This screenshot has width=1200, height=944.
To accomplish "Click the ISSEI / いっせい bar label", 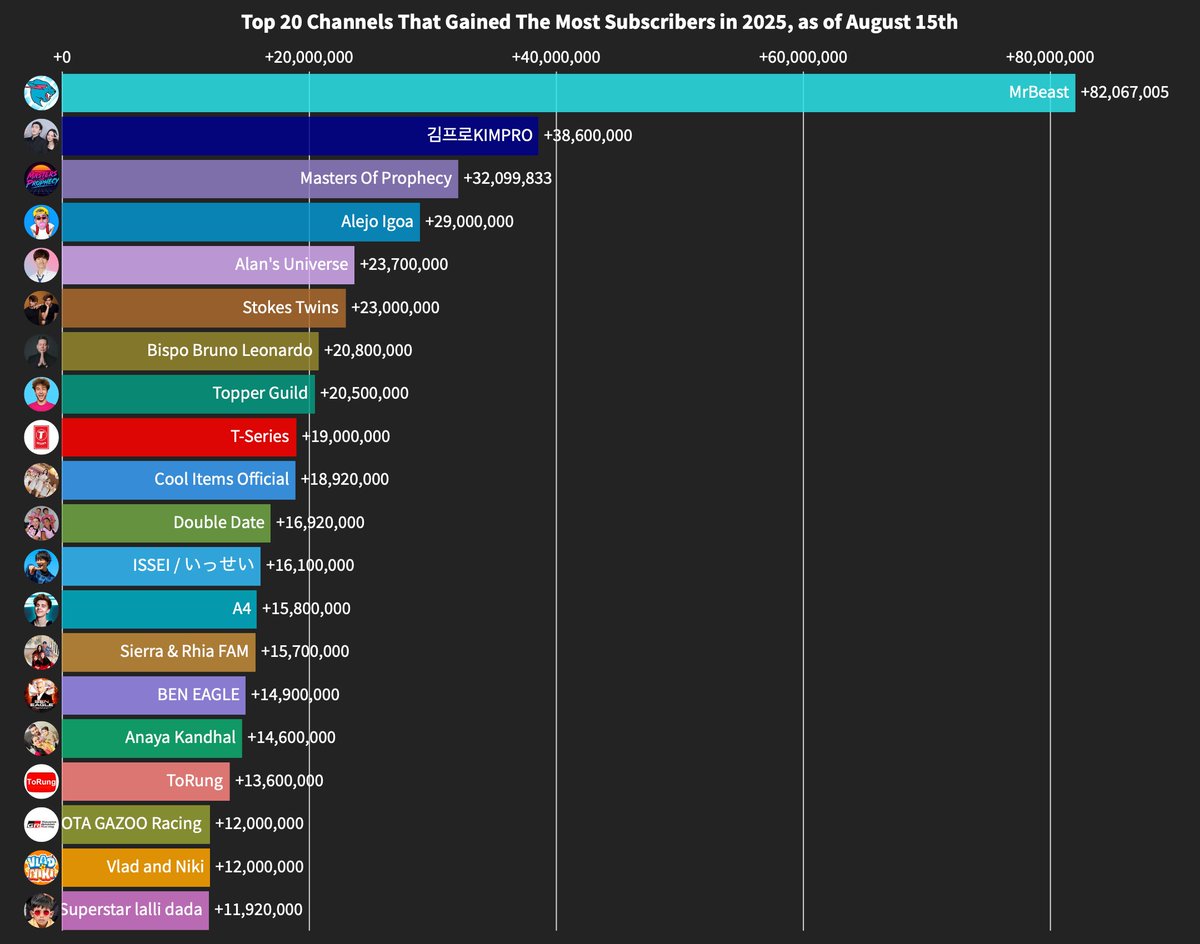I will [x=194, y=565].
